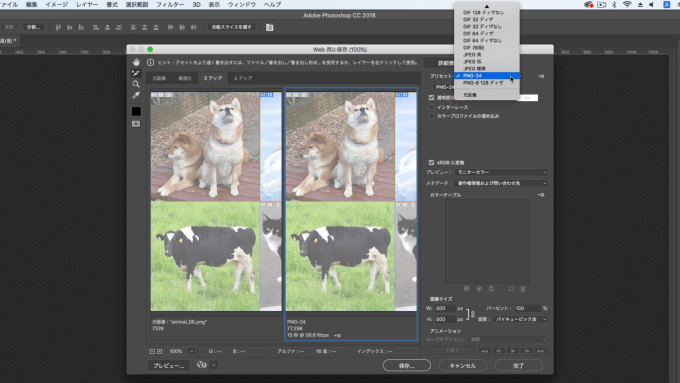The height and width of the screenshot is (383, 680).
Task: Click the プレビュー... button
Action: tap(169, 365)
